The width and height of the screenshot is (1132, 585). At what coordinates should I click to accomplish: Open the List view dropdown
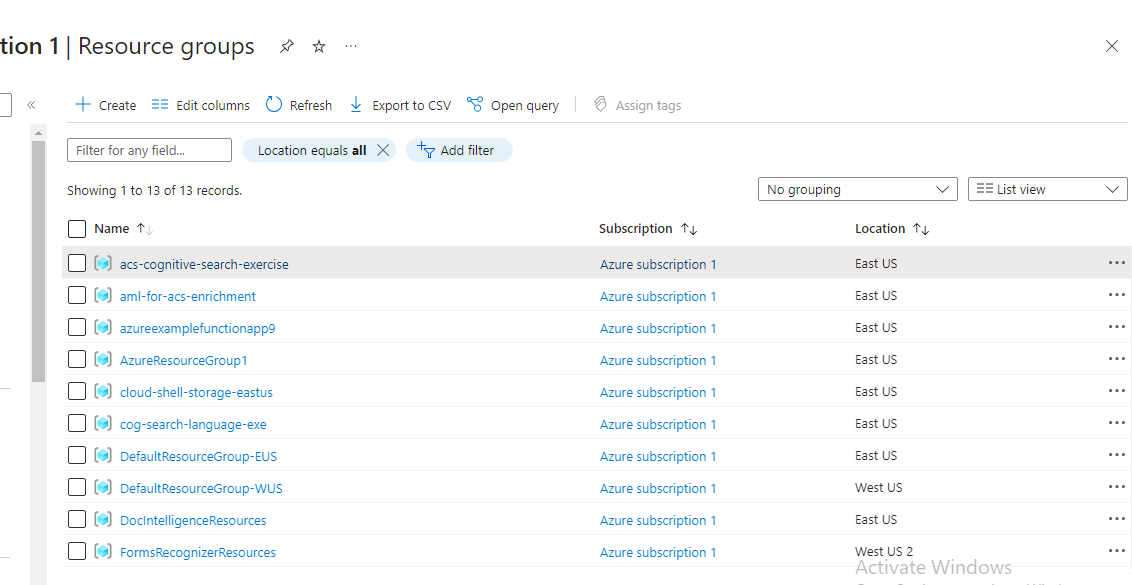click(1048, 189)
